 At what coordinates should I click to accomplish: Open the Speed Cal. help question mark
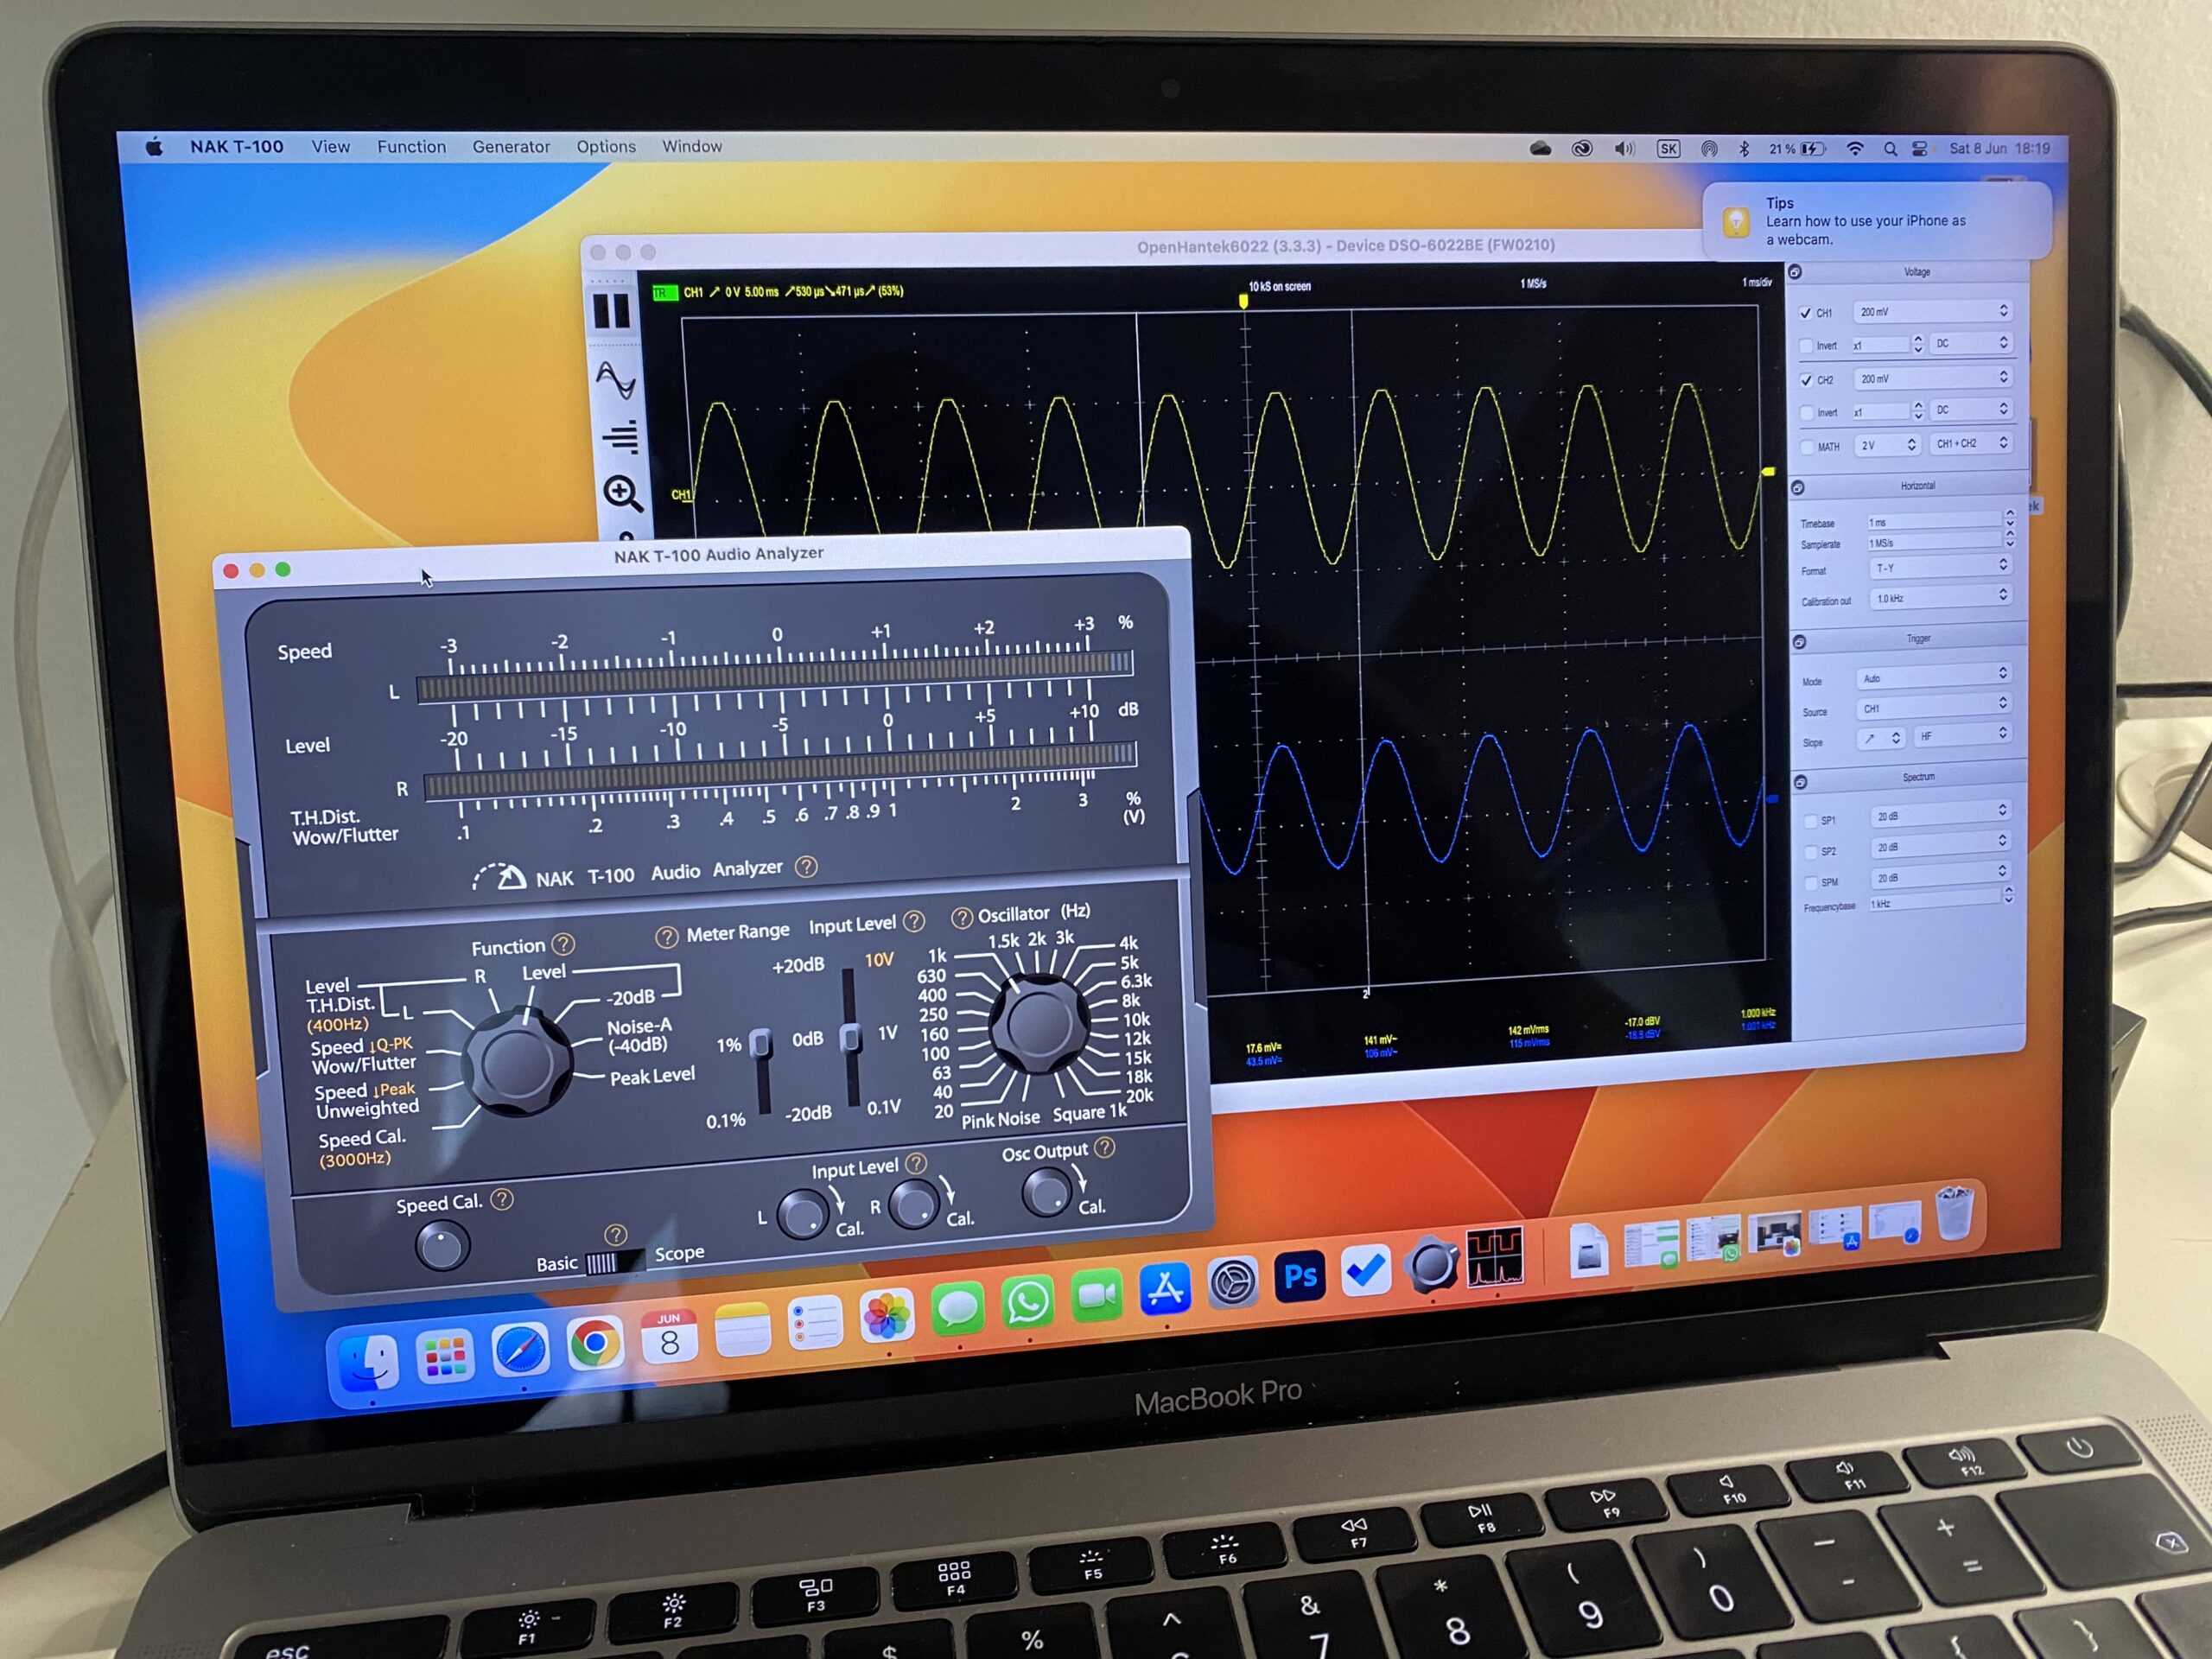coord(502,1199)
